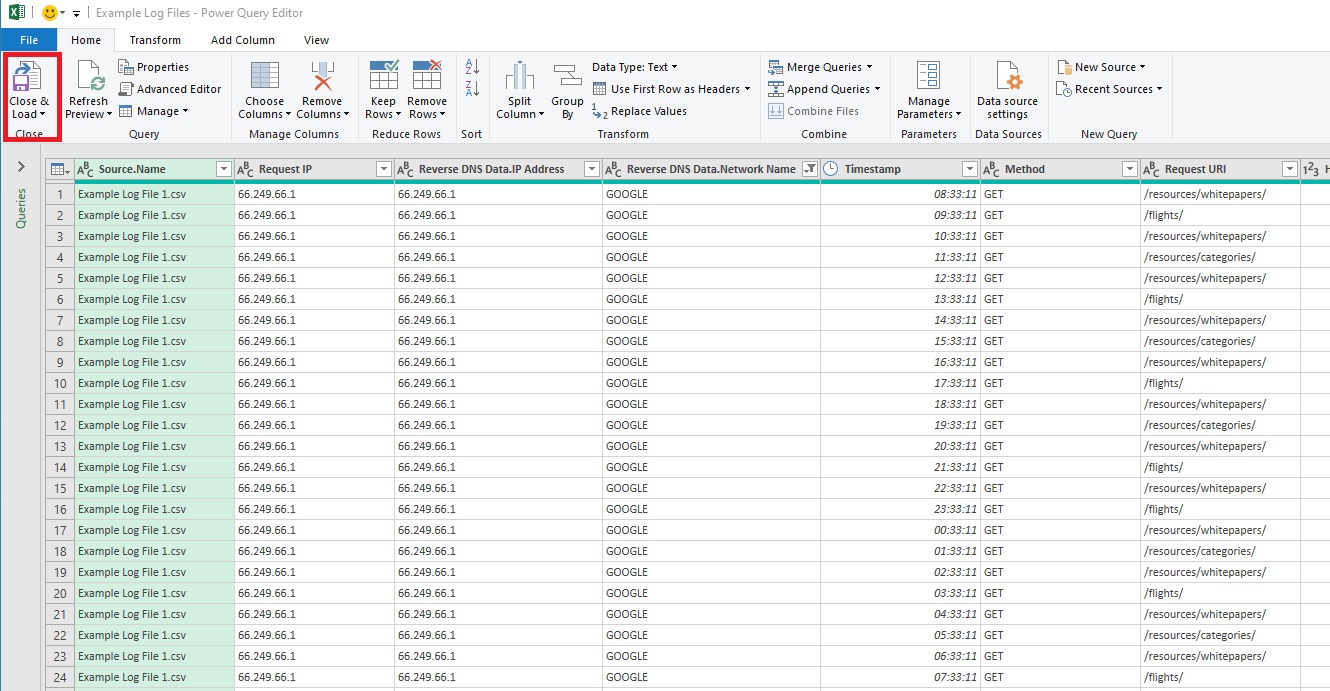Switch to the Transform ribbon tab
The height and width of the screenshot is (691, 1330).
tap(155, 40)
